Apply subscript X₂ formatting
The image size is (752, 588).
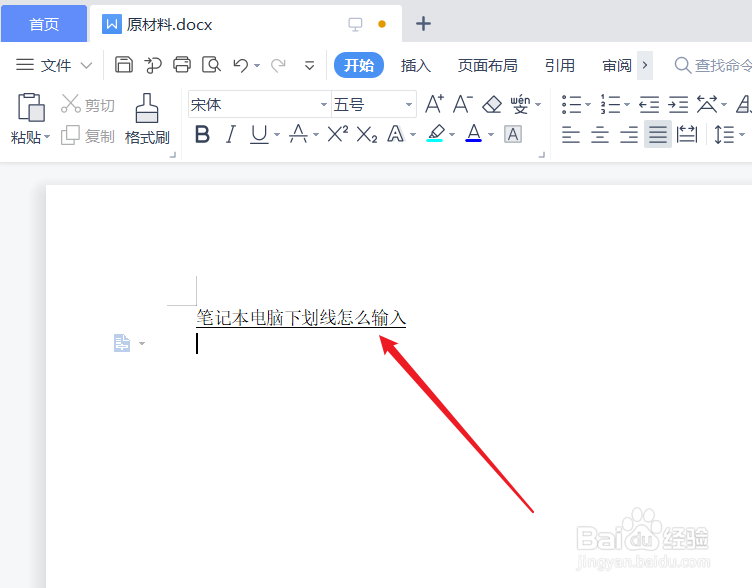(367, 135)
